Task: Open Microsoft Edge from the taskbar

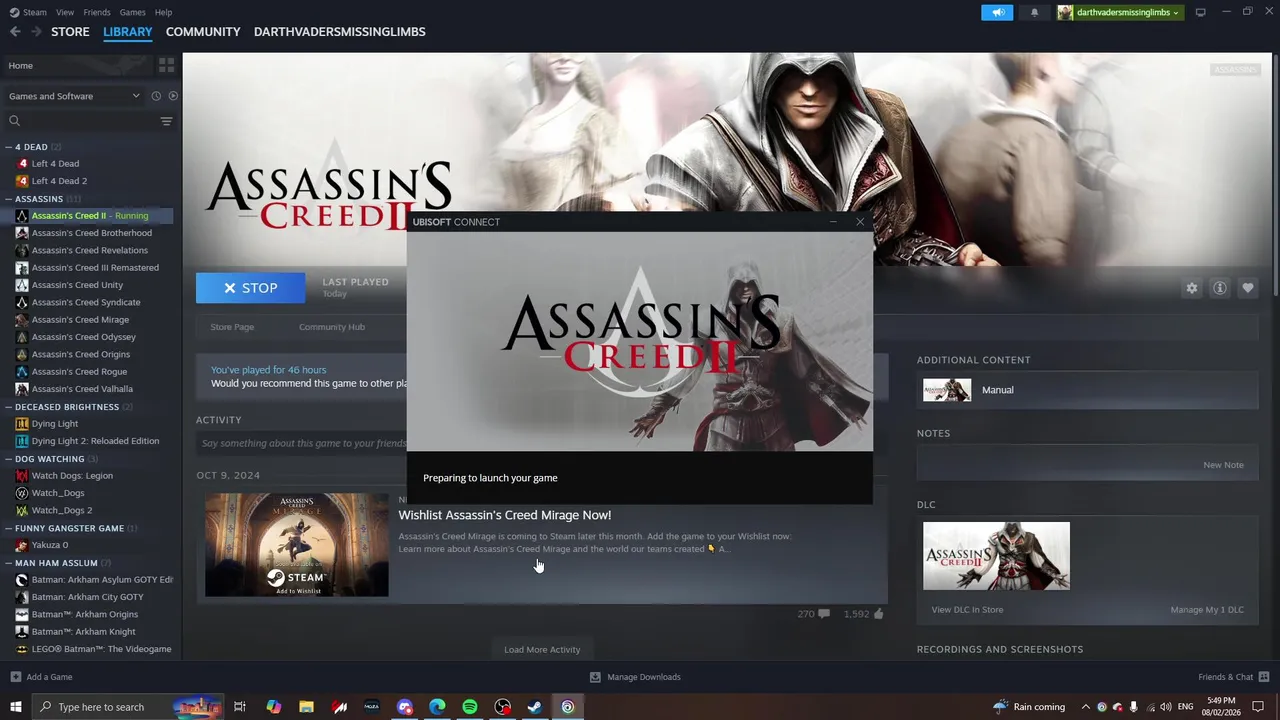Action: [x=437, y=707]
